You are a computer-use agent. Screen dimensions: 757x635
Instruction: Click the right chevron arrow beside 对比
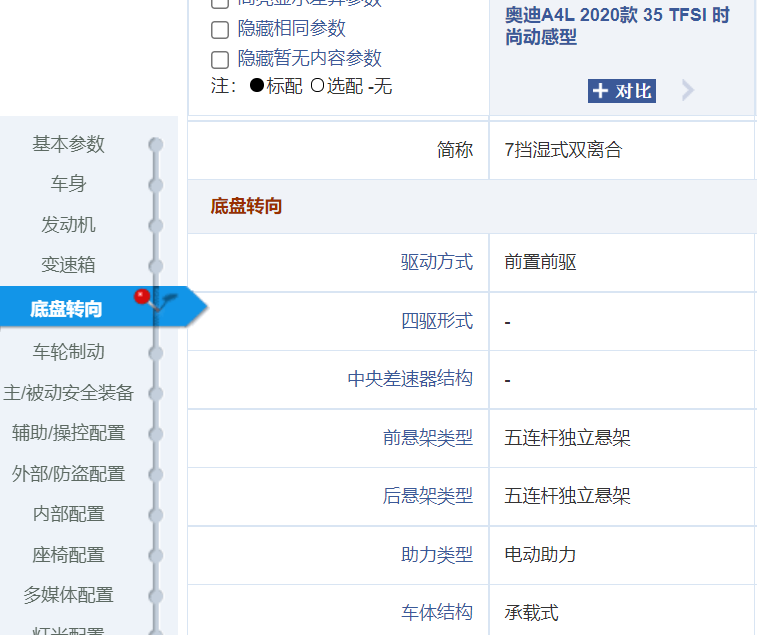point(688,90)
